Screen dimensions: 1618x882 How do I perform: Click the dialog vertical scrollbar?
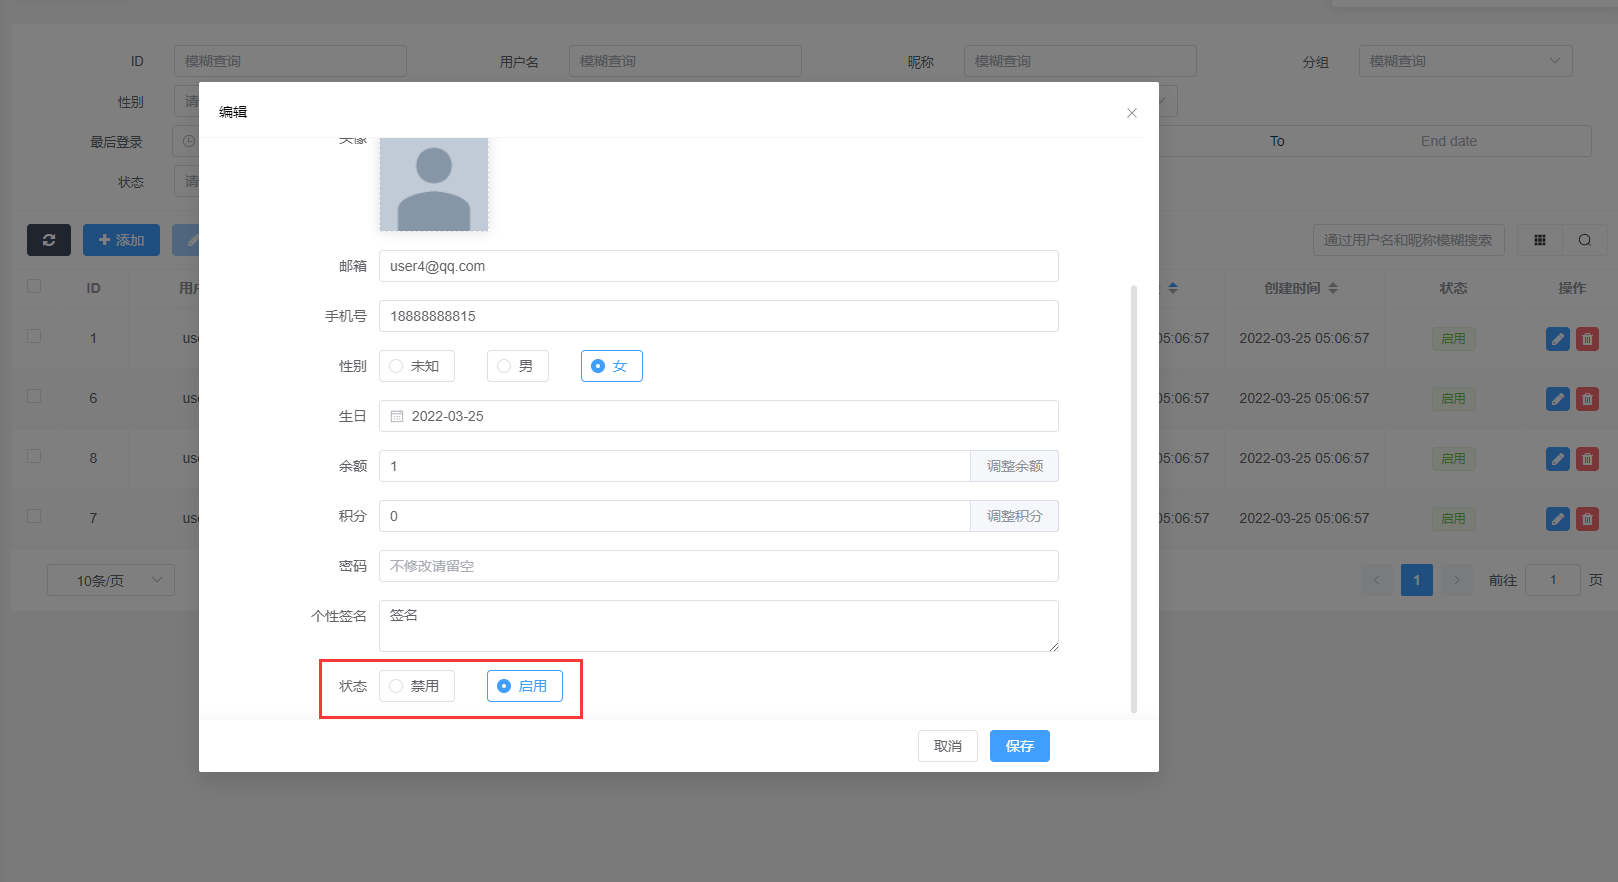tap(1133, 500)
